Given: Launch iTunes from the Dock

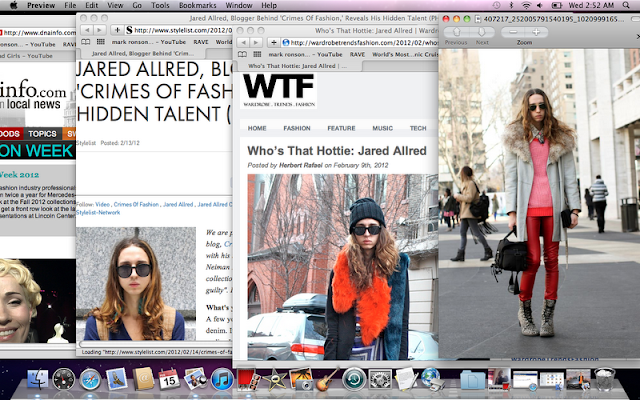Looking at the screenshot, I should pyautogui.click(x=222, y=379).
